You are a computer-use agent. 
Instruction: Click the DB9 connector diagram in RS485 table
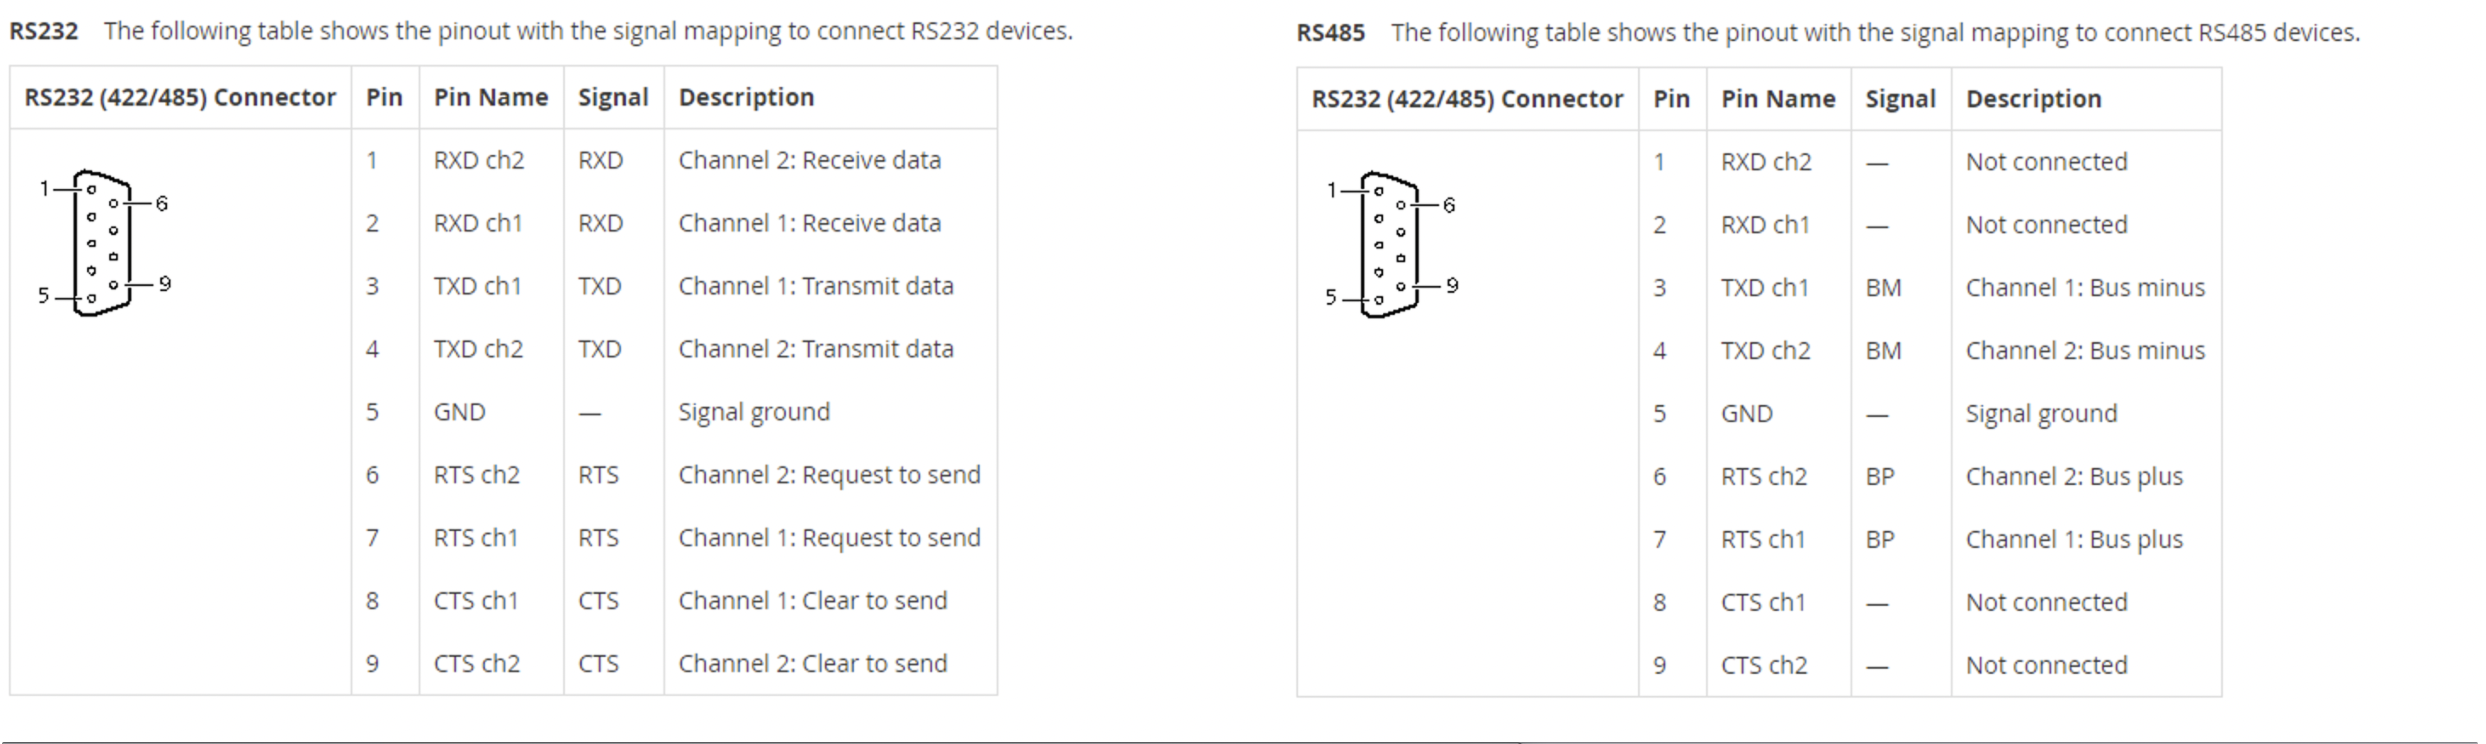pyautogui.click(x=1391, y=245)
